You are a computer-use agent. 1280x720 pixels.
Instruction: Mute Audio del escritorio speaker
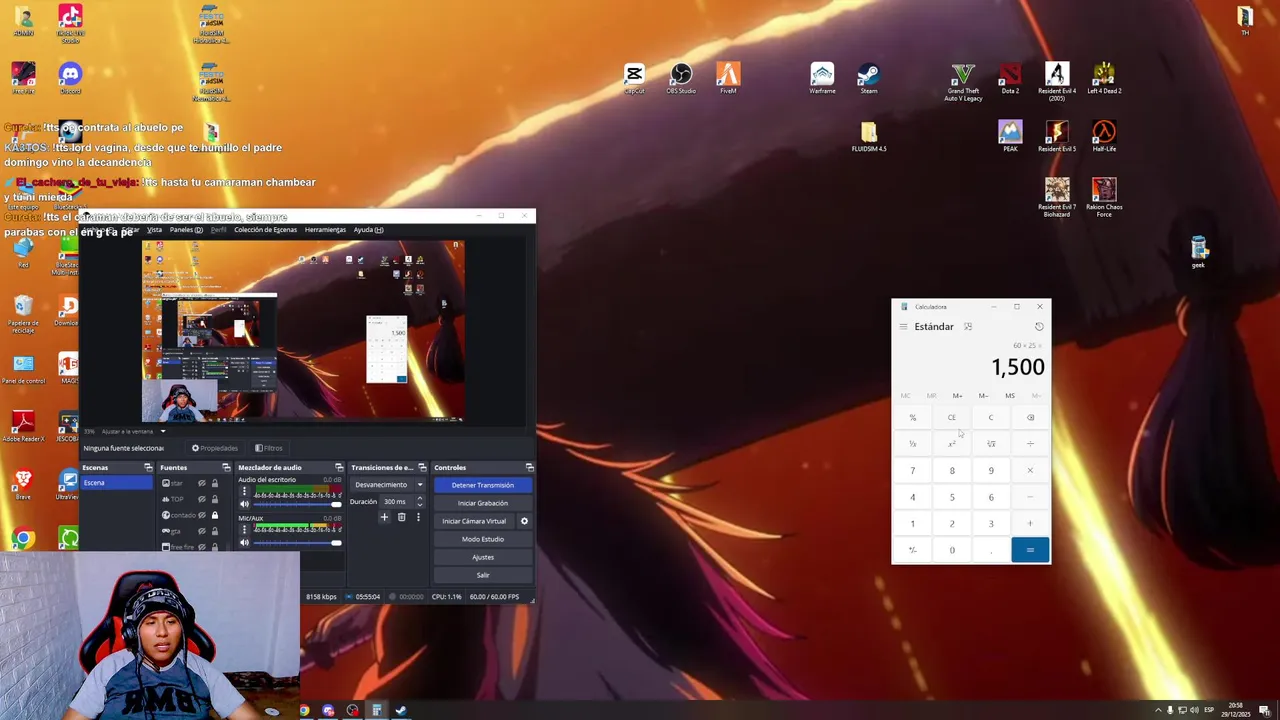(244, 504)
